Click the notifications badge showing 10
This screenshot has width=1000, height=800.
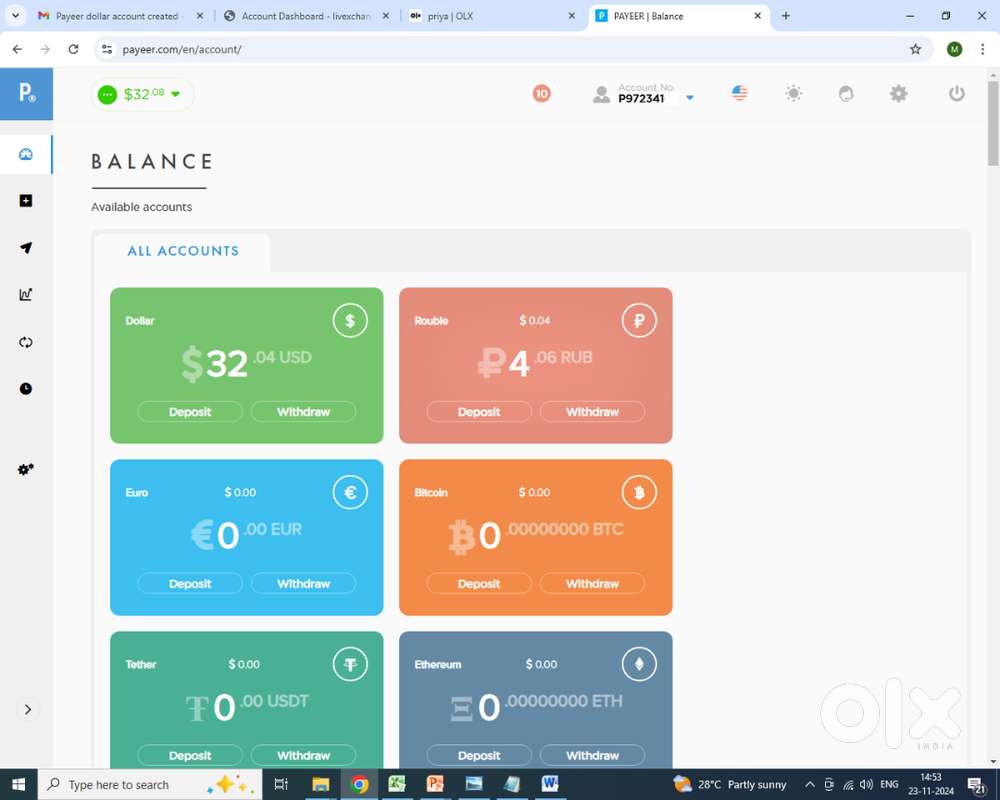(x=541, y=94)
